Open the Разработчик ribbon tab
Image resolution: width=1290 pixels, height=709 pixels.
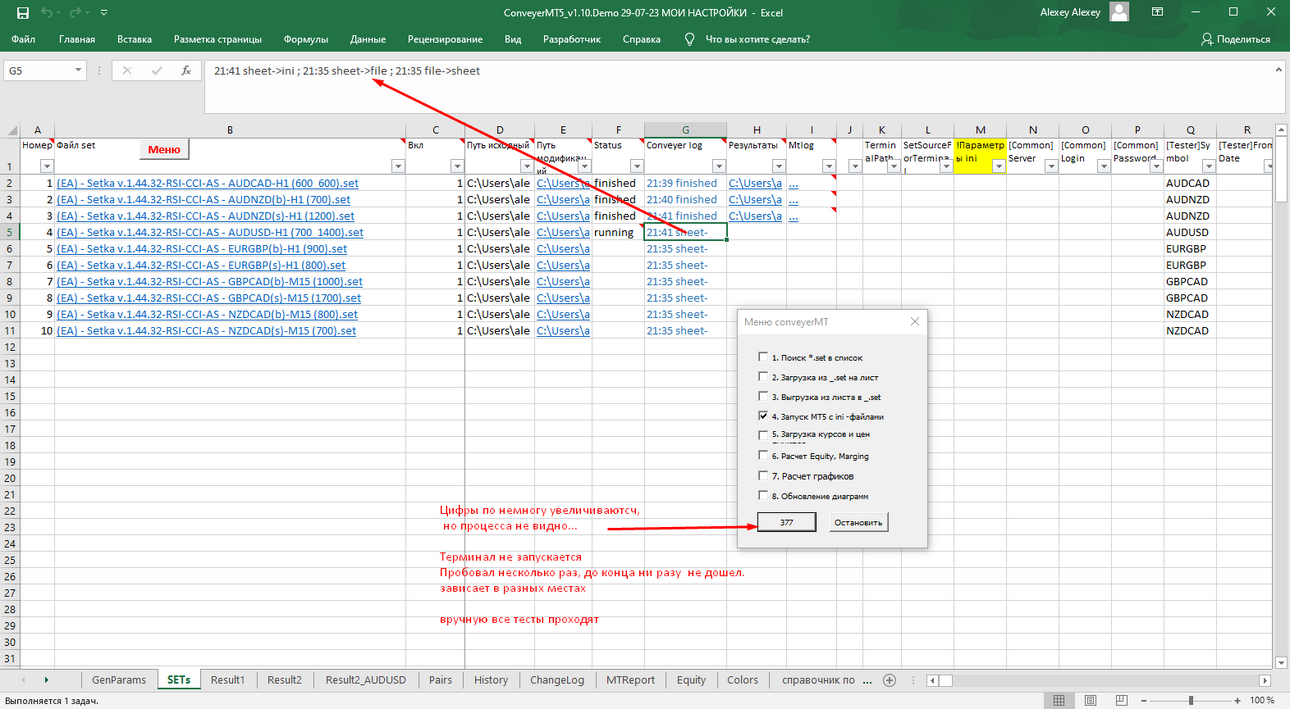pyautogui.click(x=572, y=39)
